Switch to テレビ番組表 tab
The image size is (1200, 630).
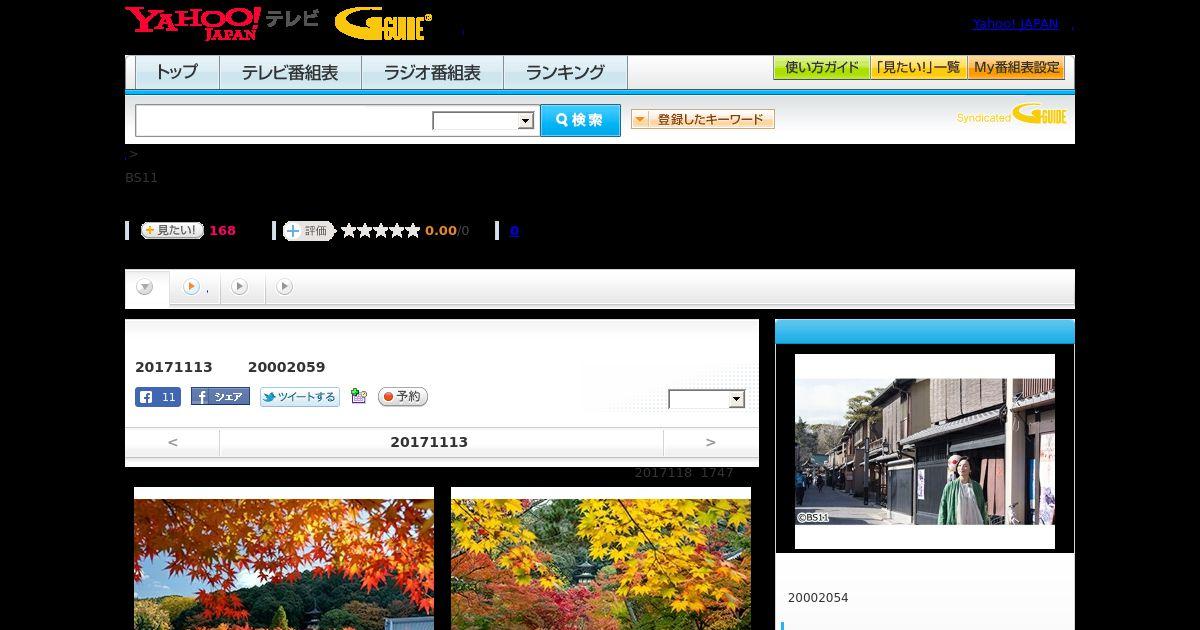(290, 72)
